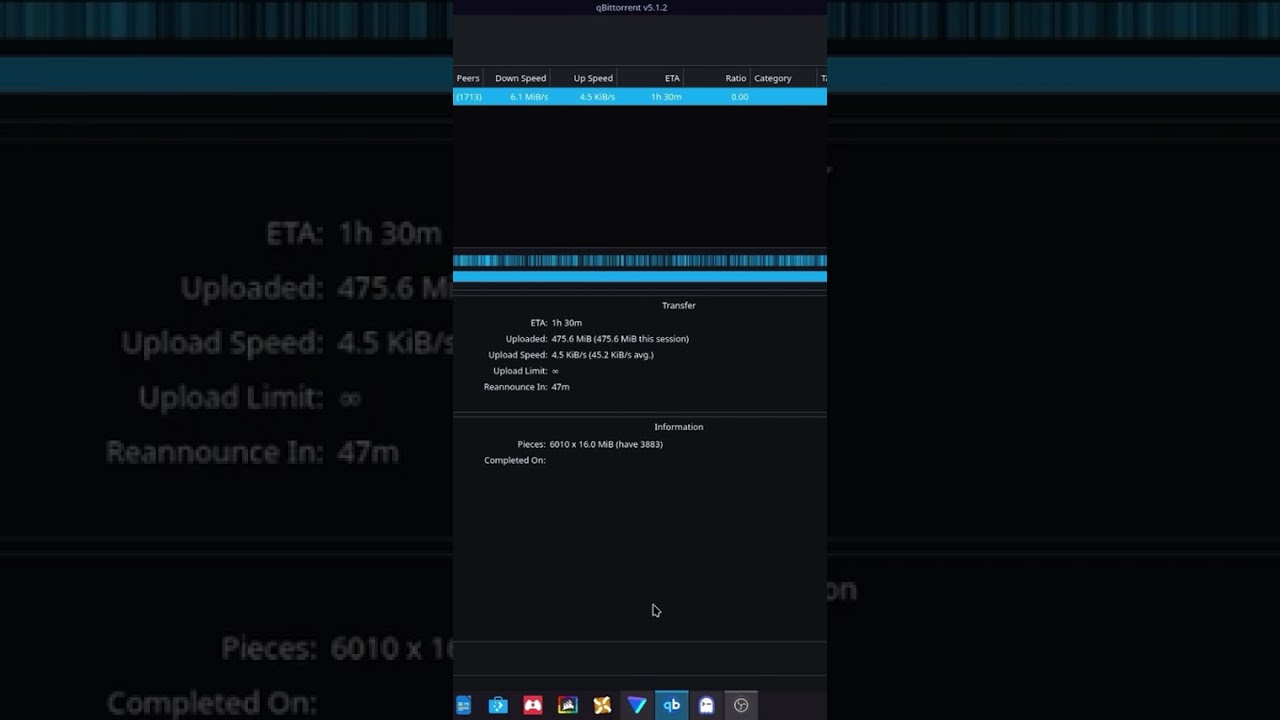Click the Completed On label
The height and width of the screenshot is (720, 1280).
515,460
